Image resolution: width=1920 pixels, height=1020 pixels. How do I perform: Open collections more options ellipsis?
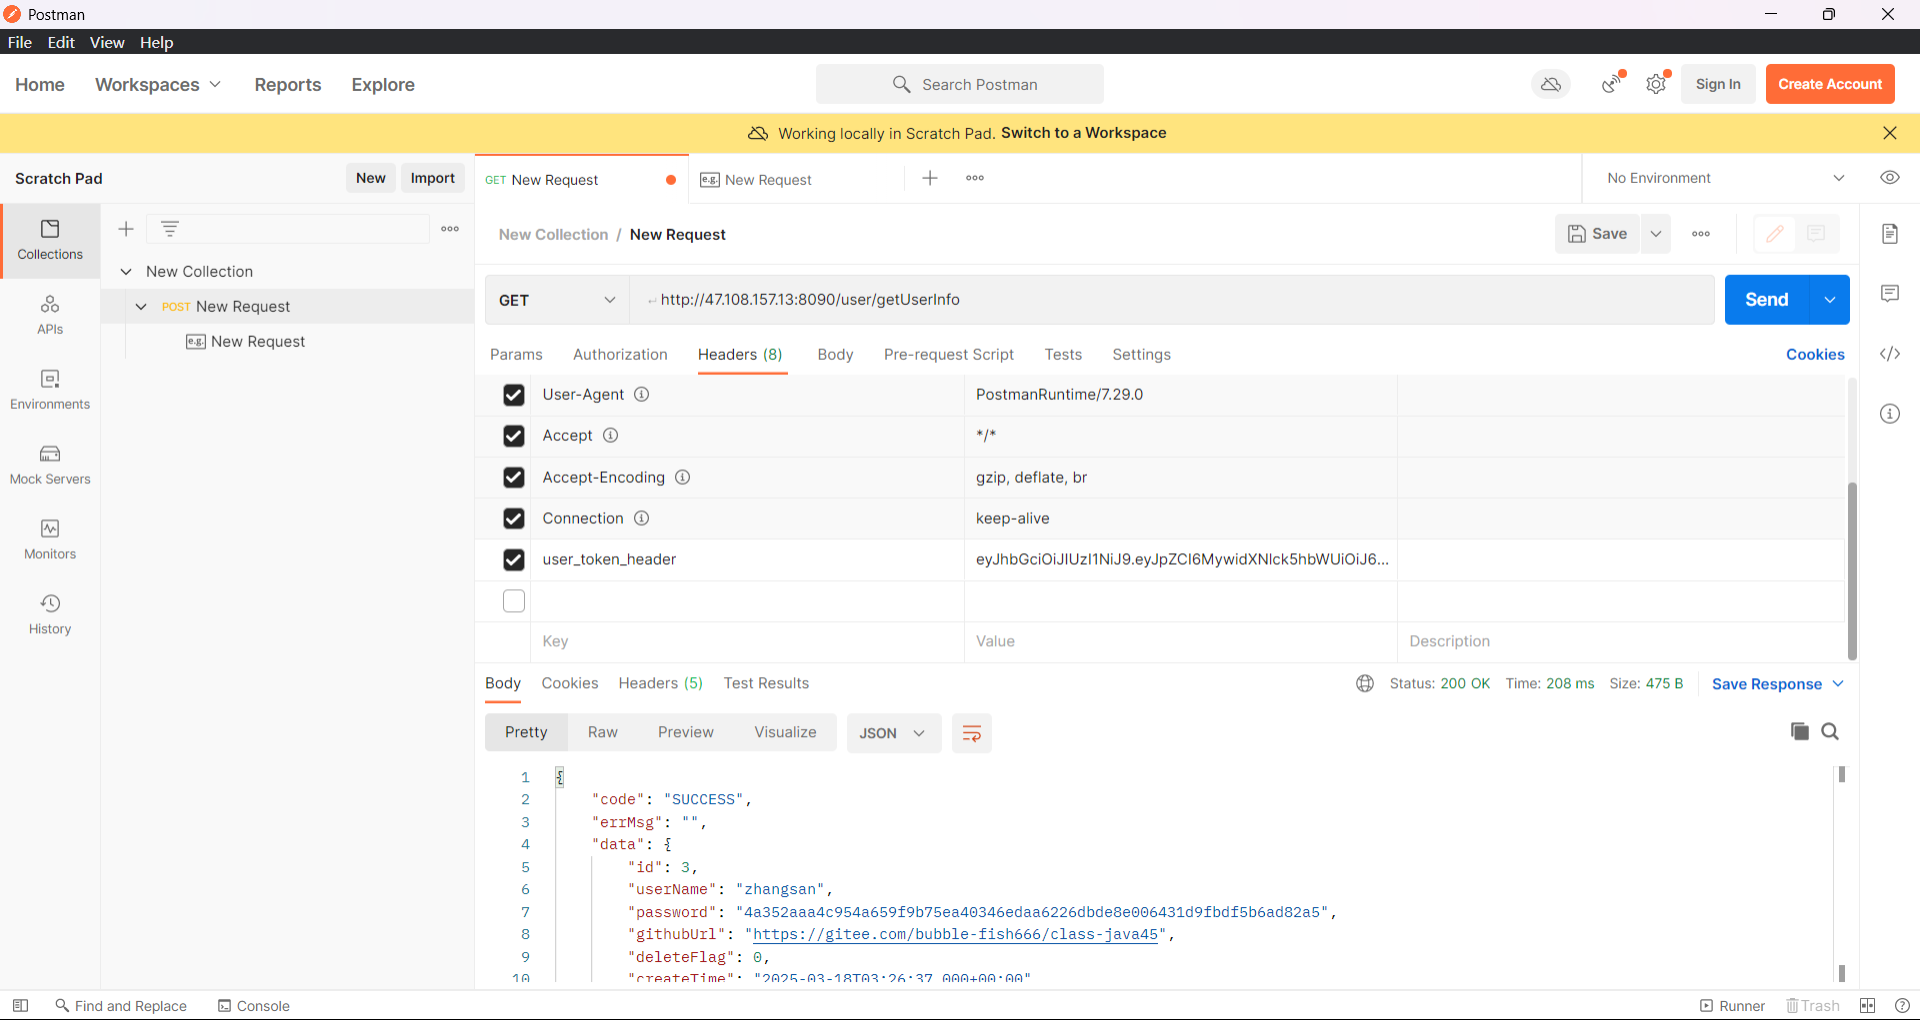[x=450, y=229]
